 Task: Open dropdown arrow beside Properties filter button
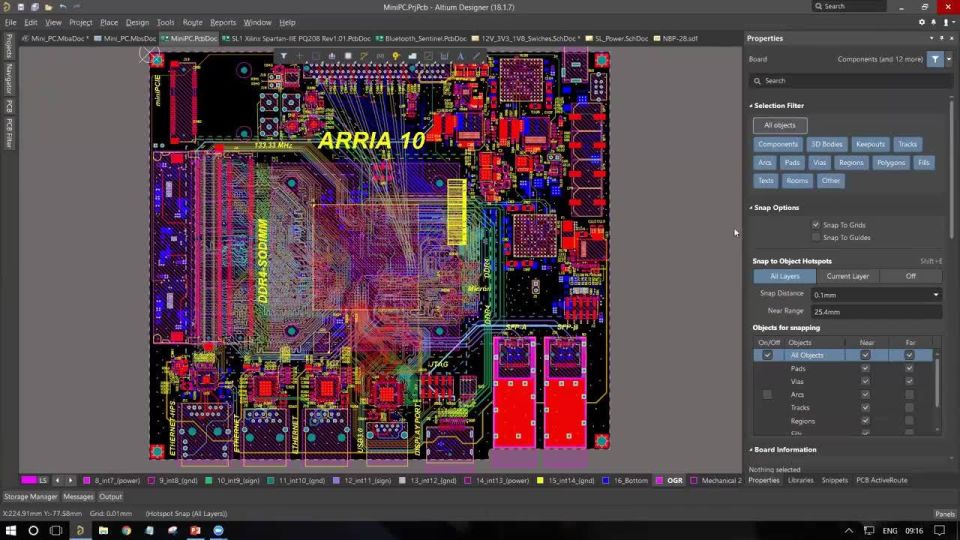[949, 59]
